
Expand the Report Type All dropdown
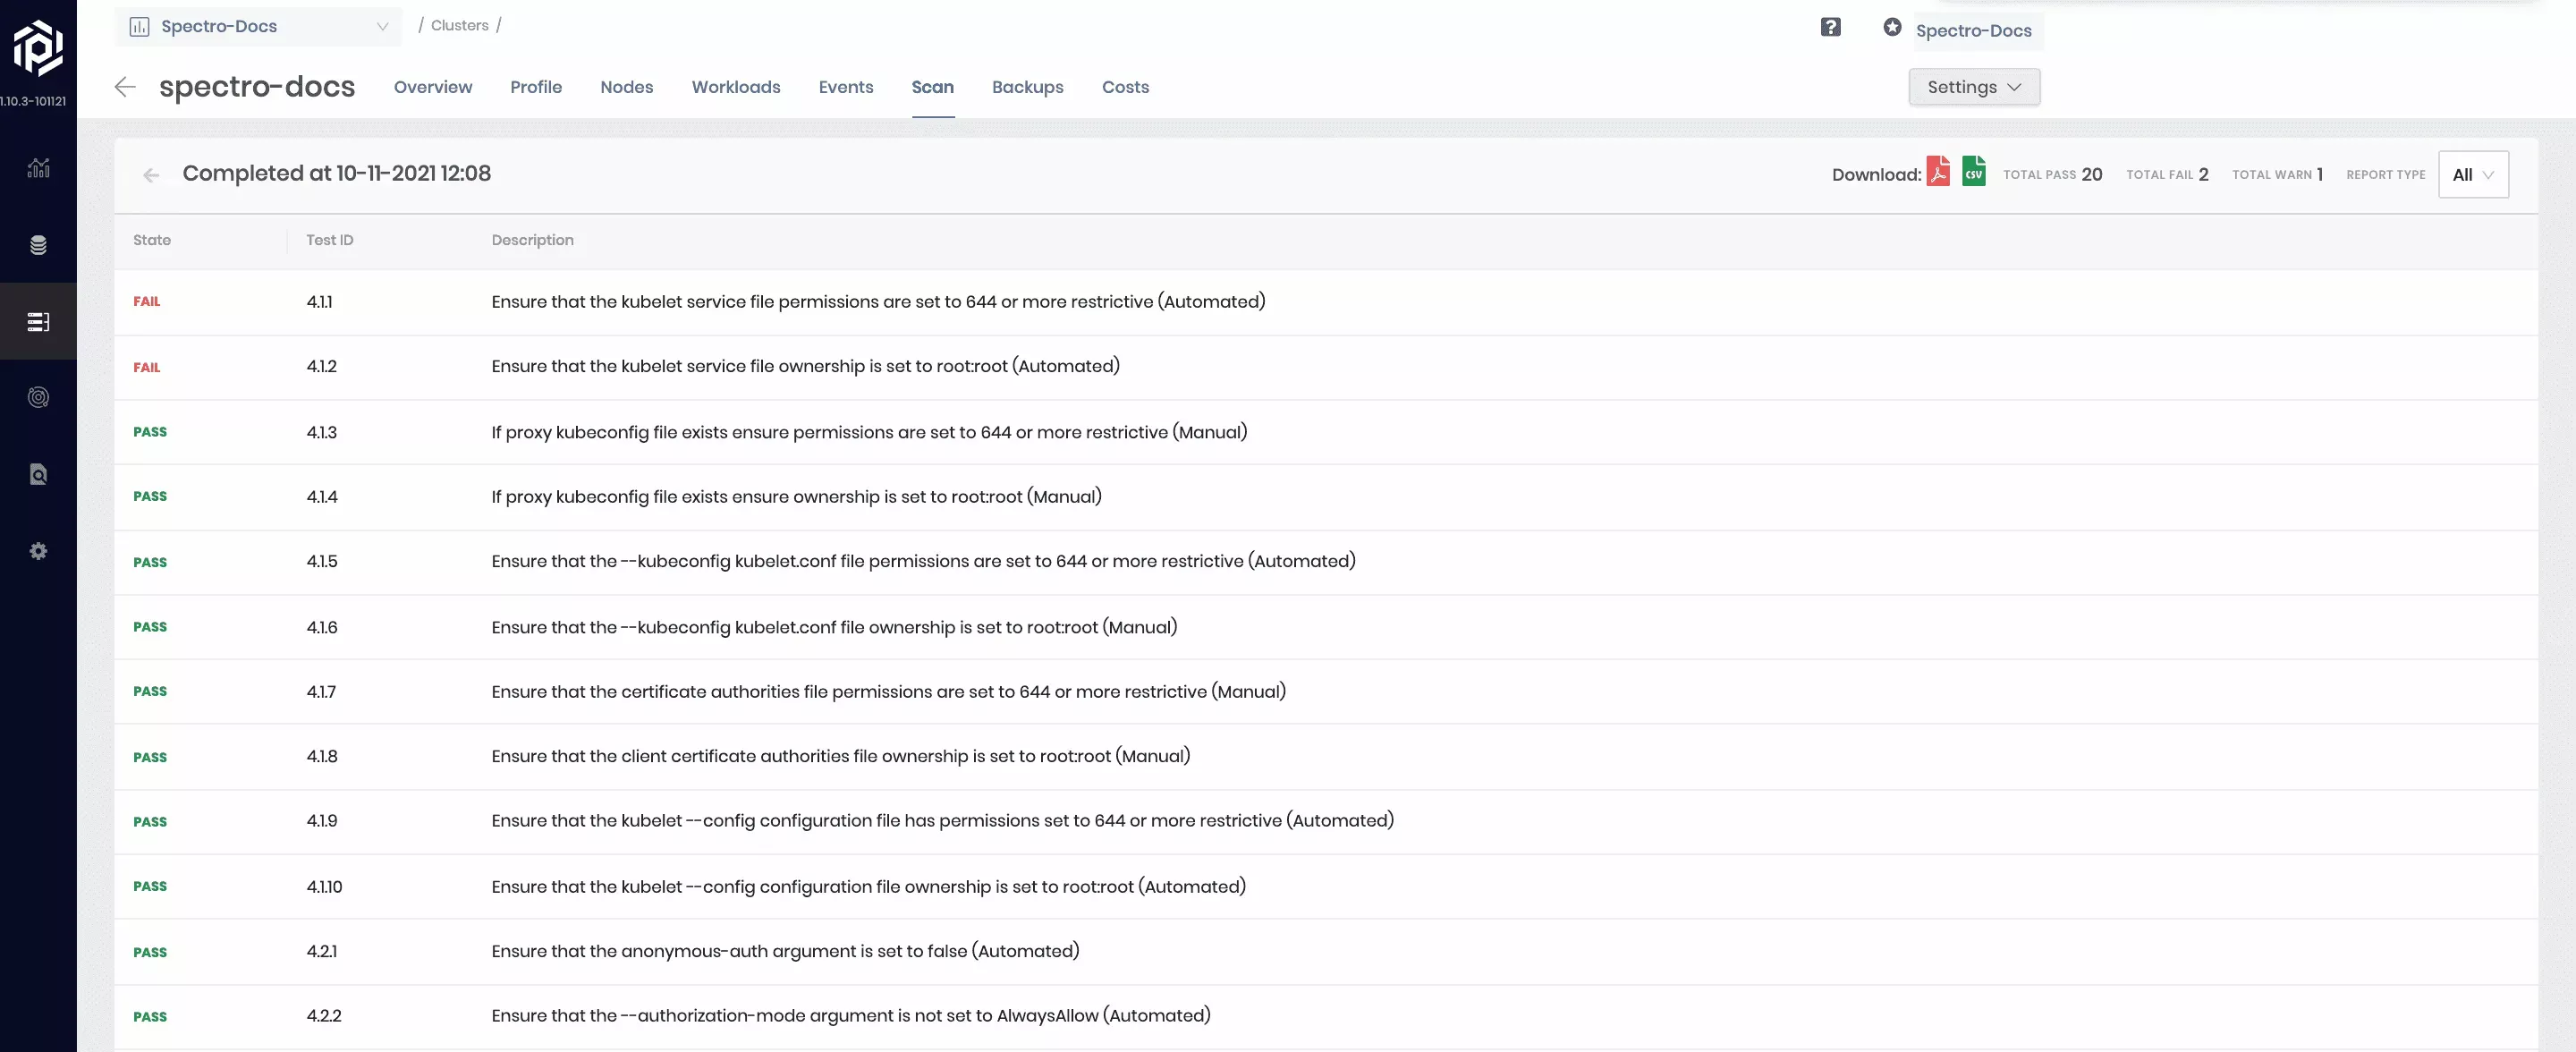pos(2472,175)
